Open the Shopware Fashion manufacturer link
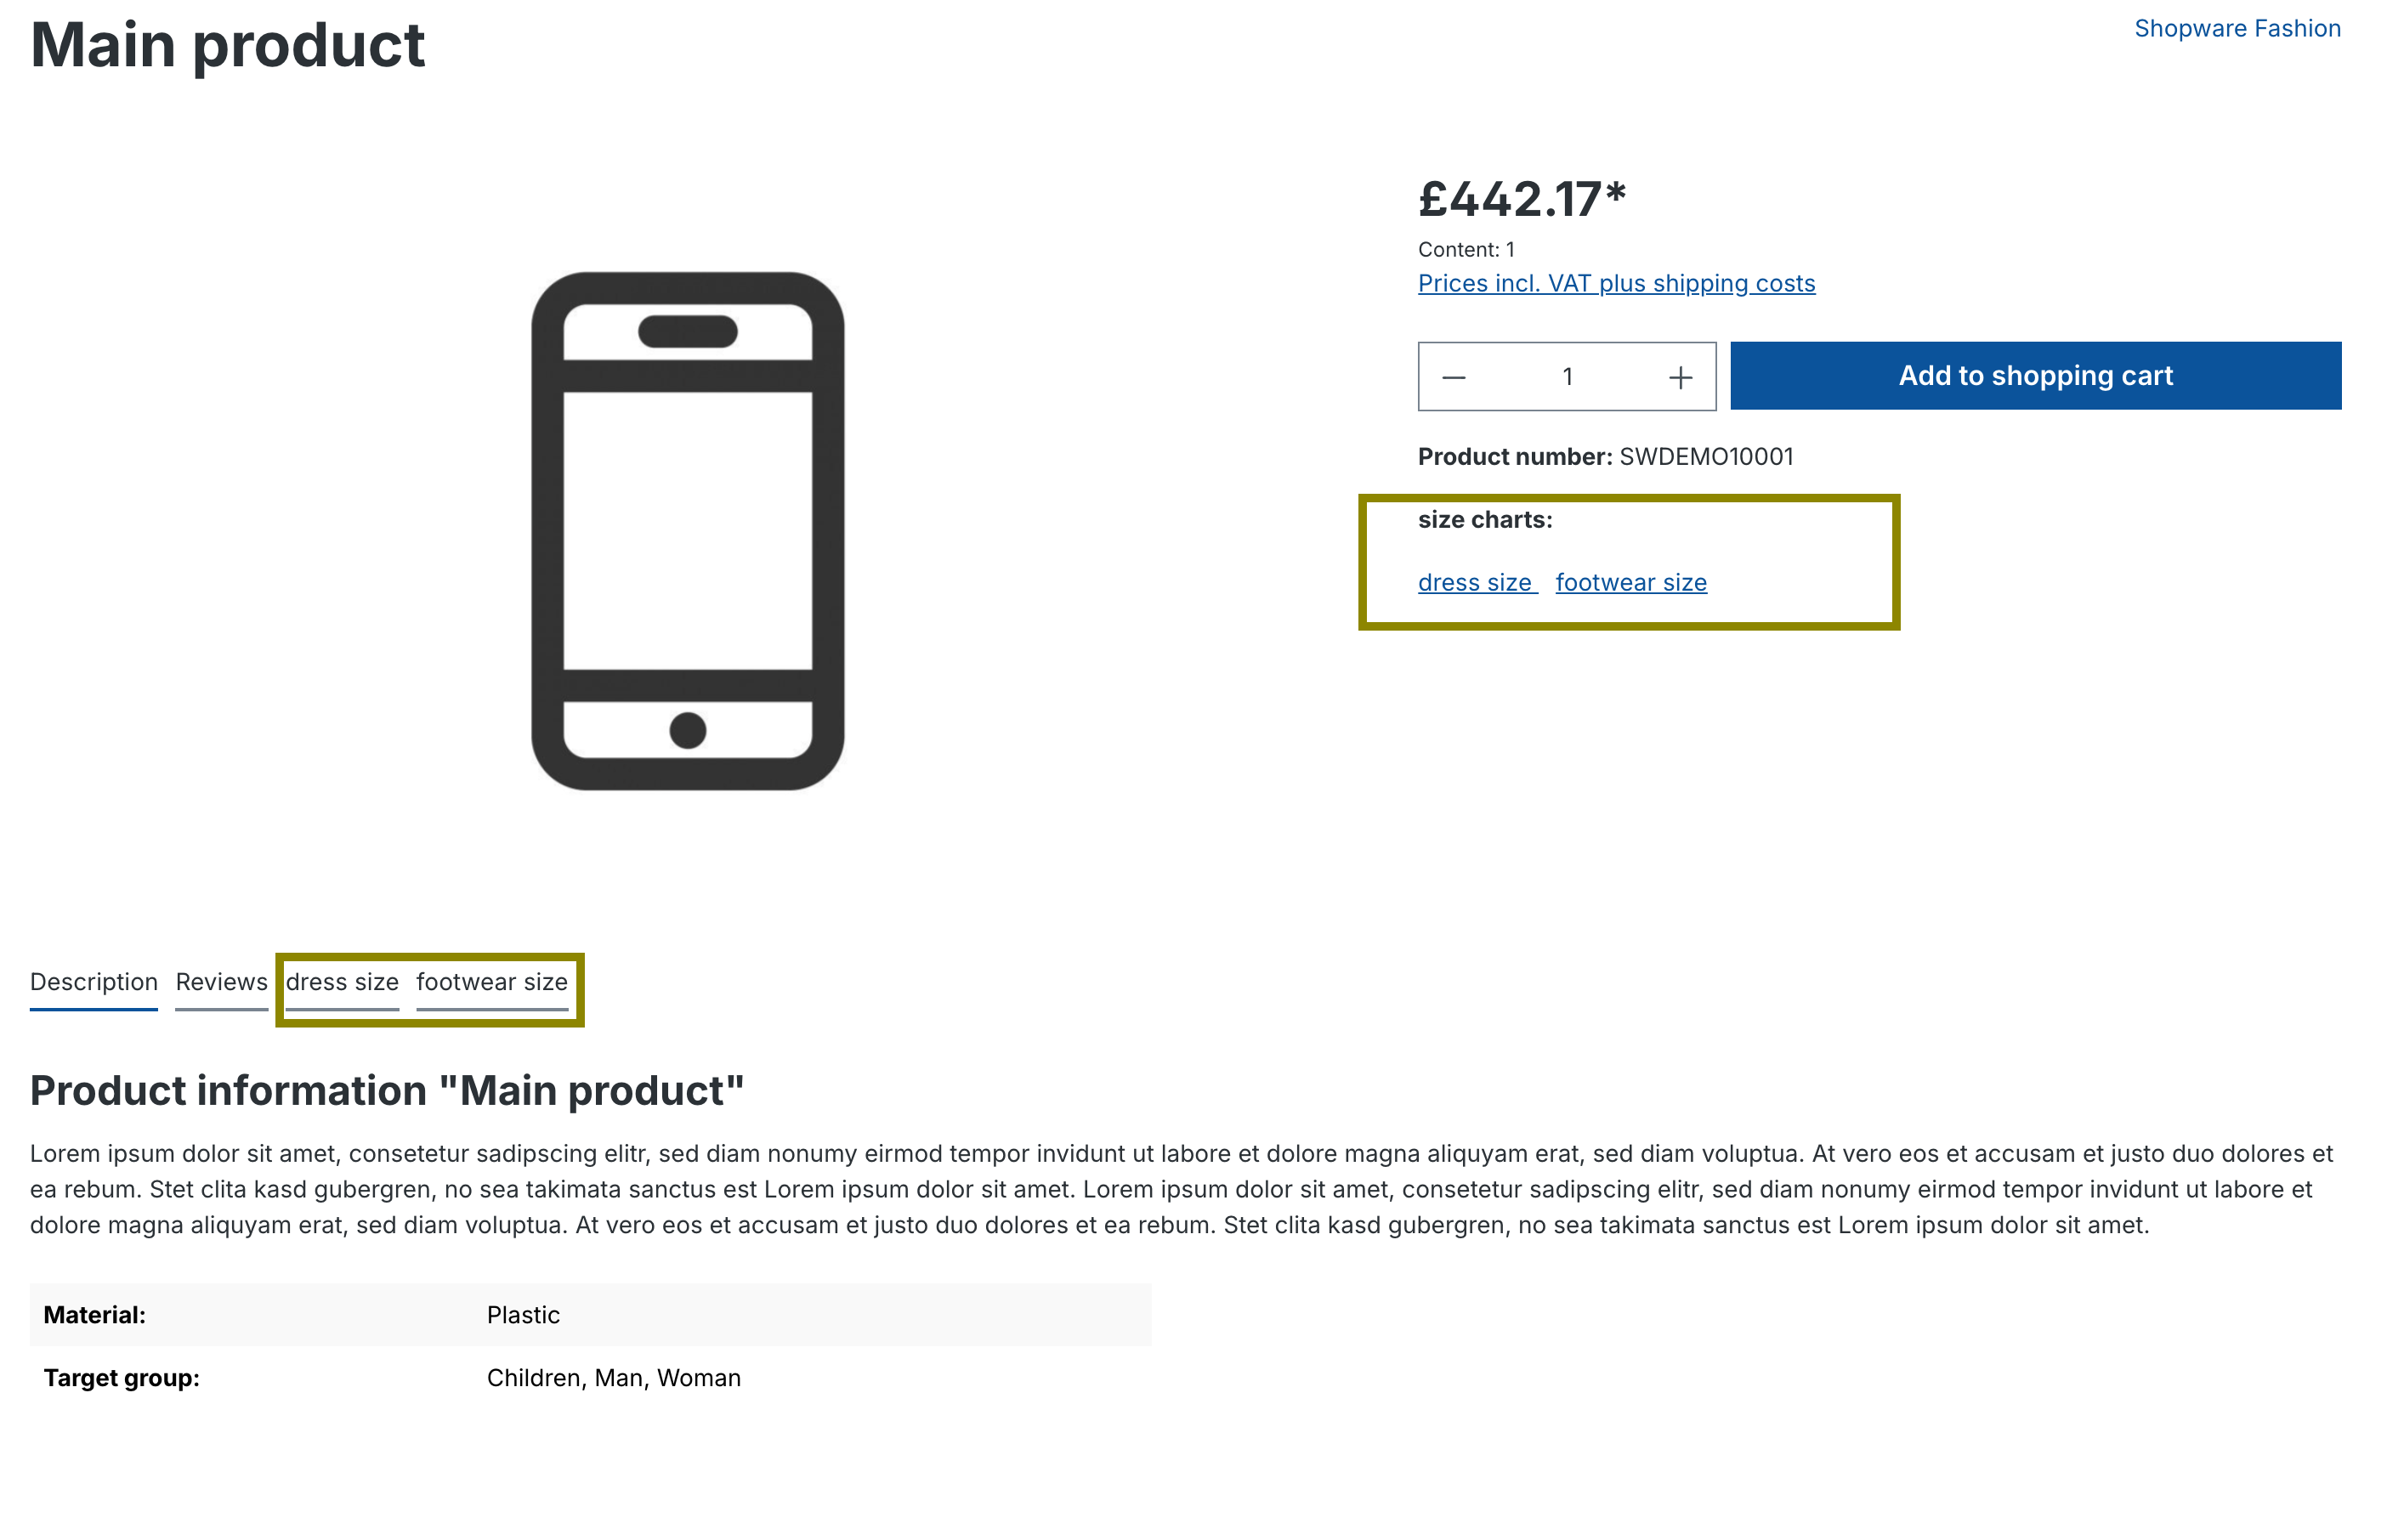The image size is (2387, 1540). (x=2237, y=28)
